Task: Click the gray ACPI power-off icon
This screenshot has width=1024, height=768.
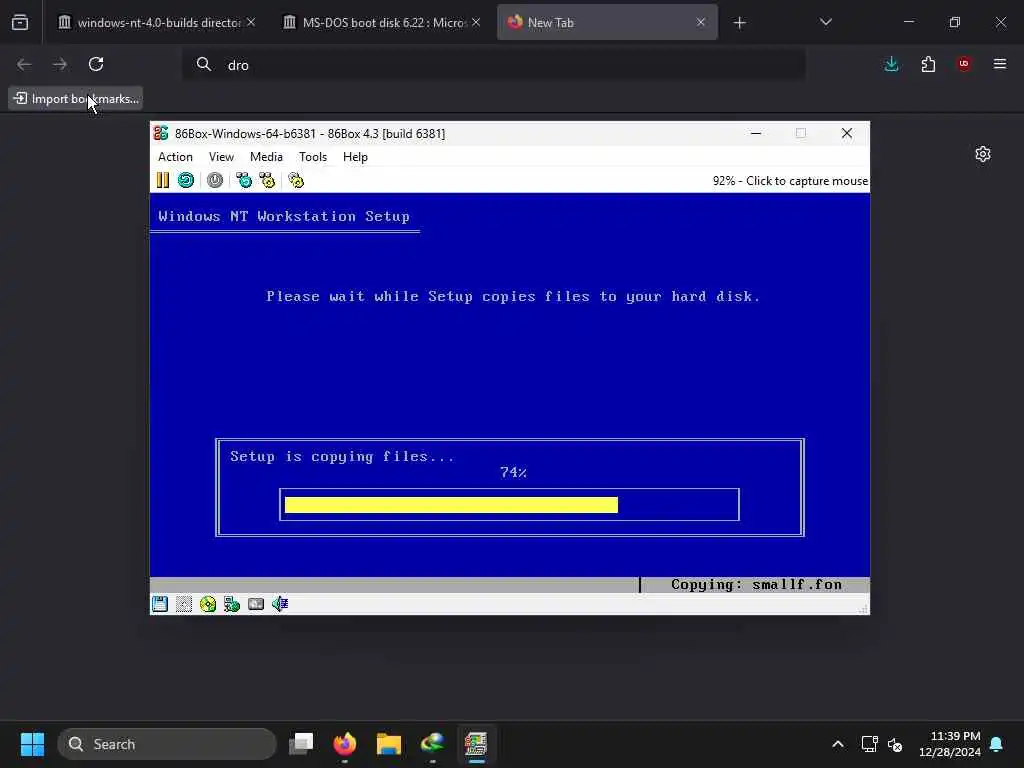Action: (215, 180)
